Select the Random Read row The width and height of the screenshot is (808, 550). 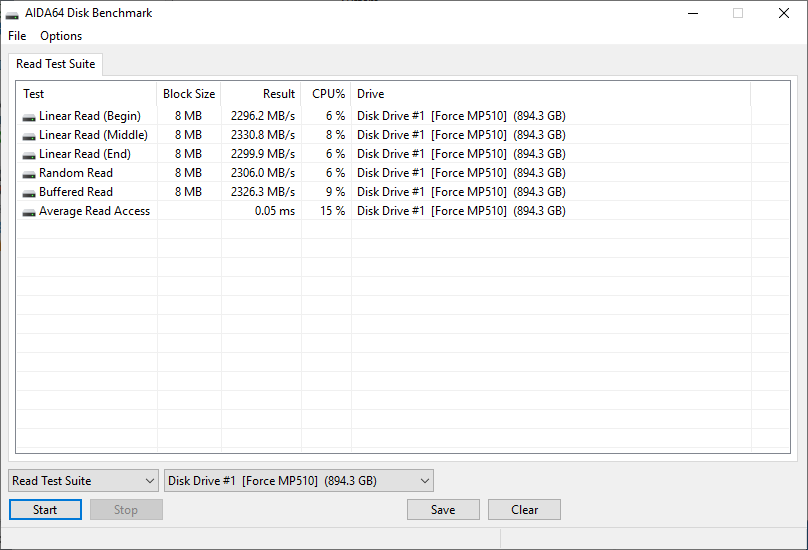point(403,173)
